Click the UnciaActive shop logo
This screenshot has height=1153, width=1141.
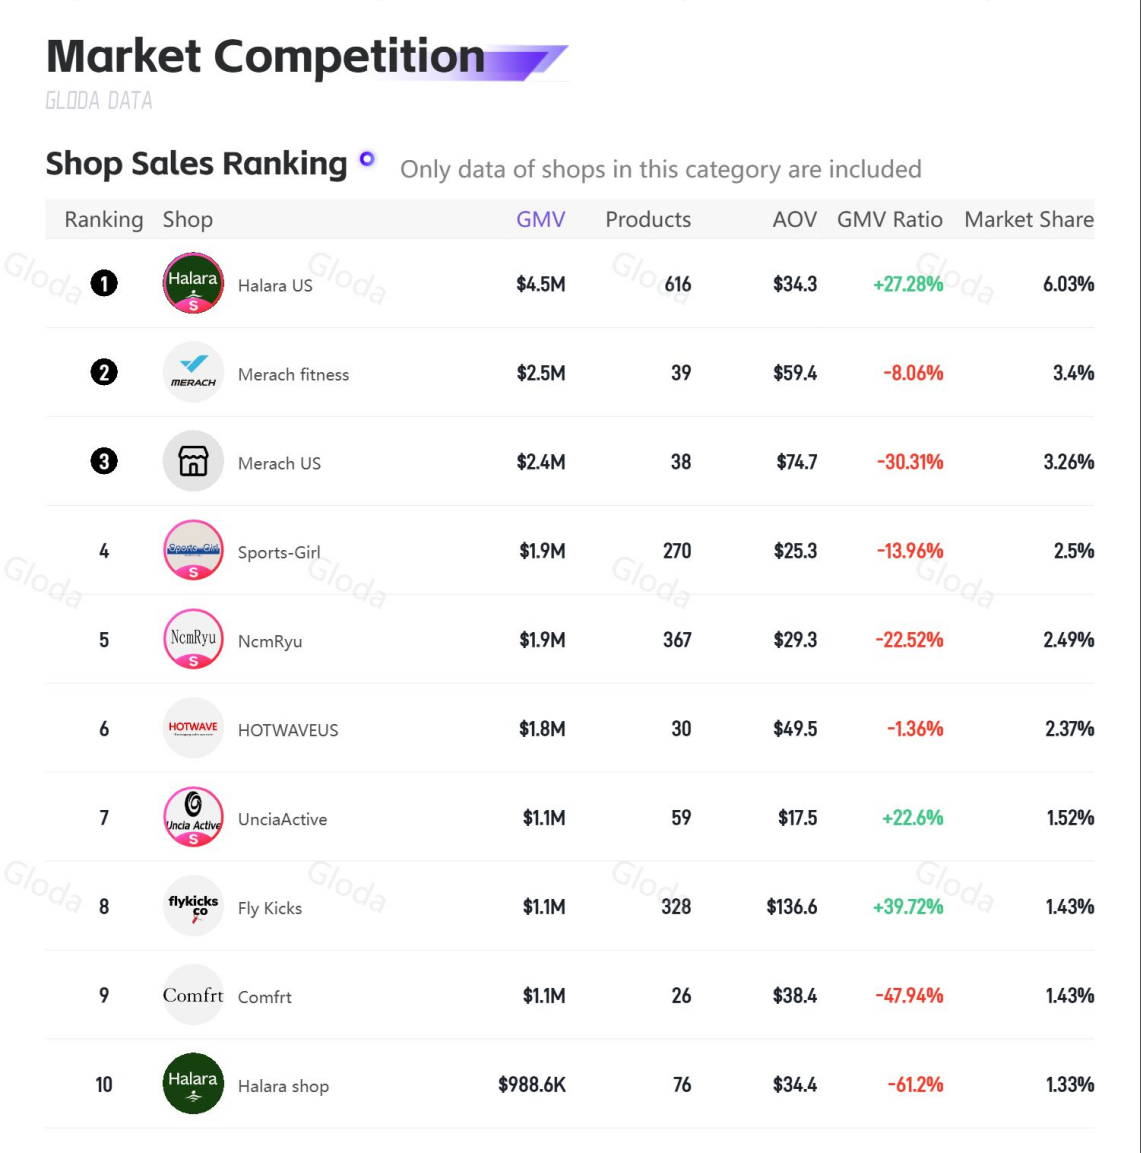(193, 817)
